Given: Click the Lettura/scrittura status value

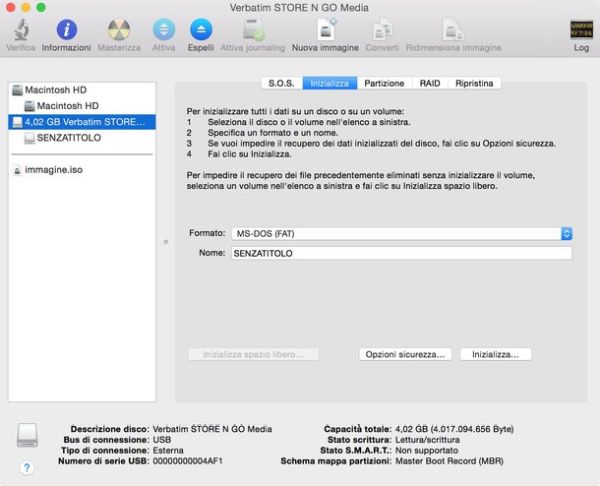Looking at the screenshot, I should point(427,440).
